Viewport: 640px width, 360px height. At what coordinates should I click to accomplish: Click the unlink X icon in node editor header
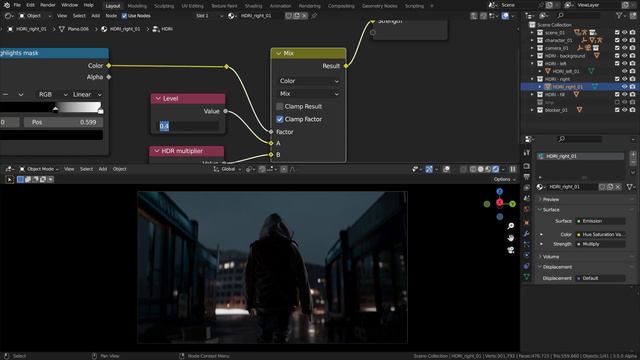pyautogui.click(x=304, y=16)
